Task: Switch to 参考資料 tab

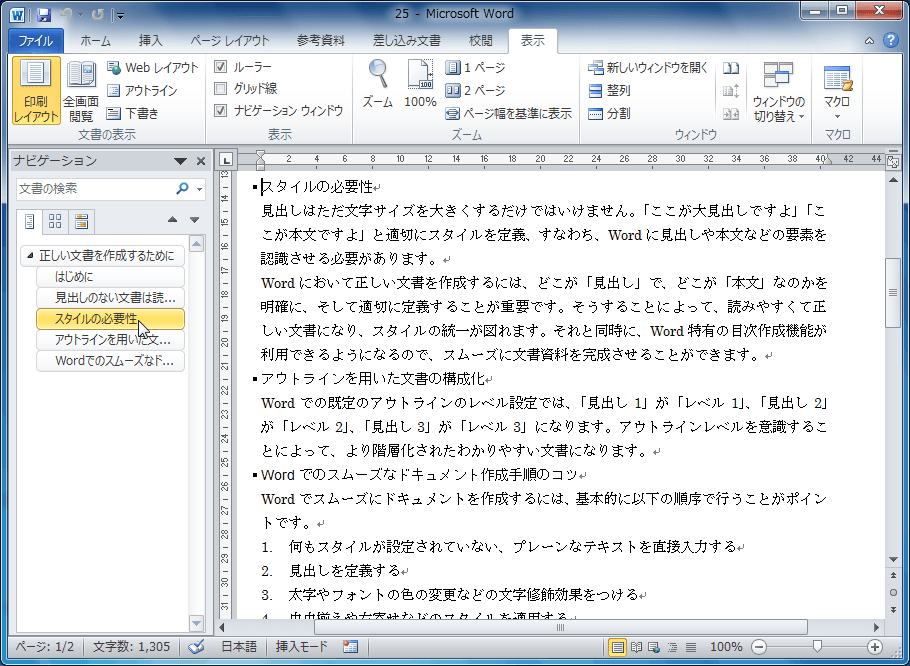Action: [x=320, y=41]
